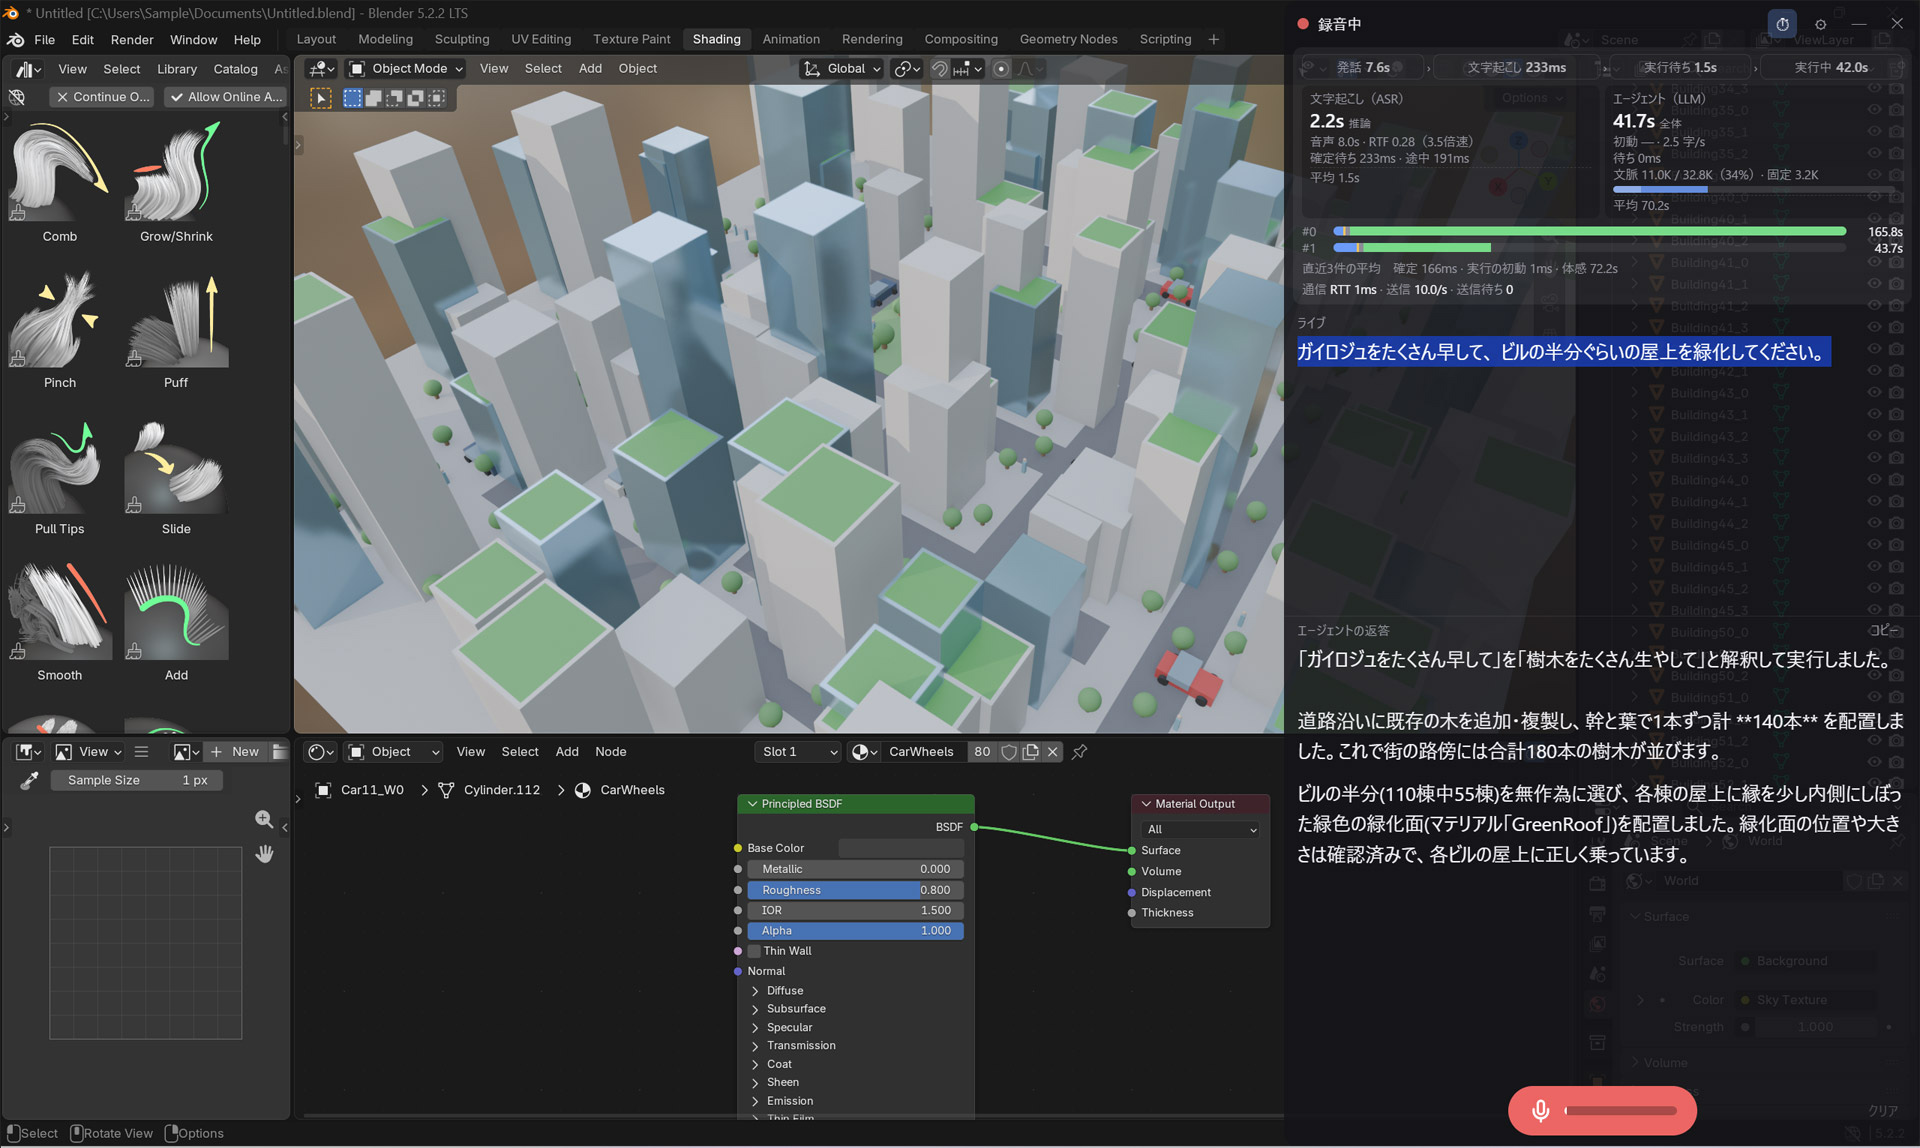
Task: Click the Continue O... button
Action: coord(102,96)
